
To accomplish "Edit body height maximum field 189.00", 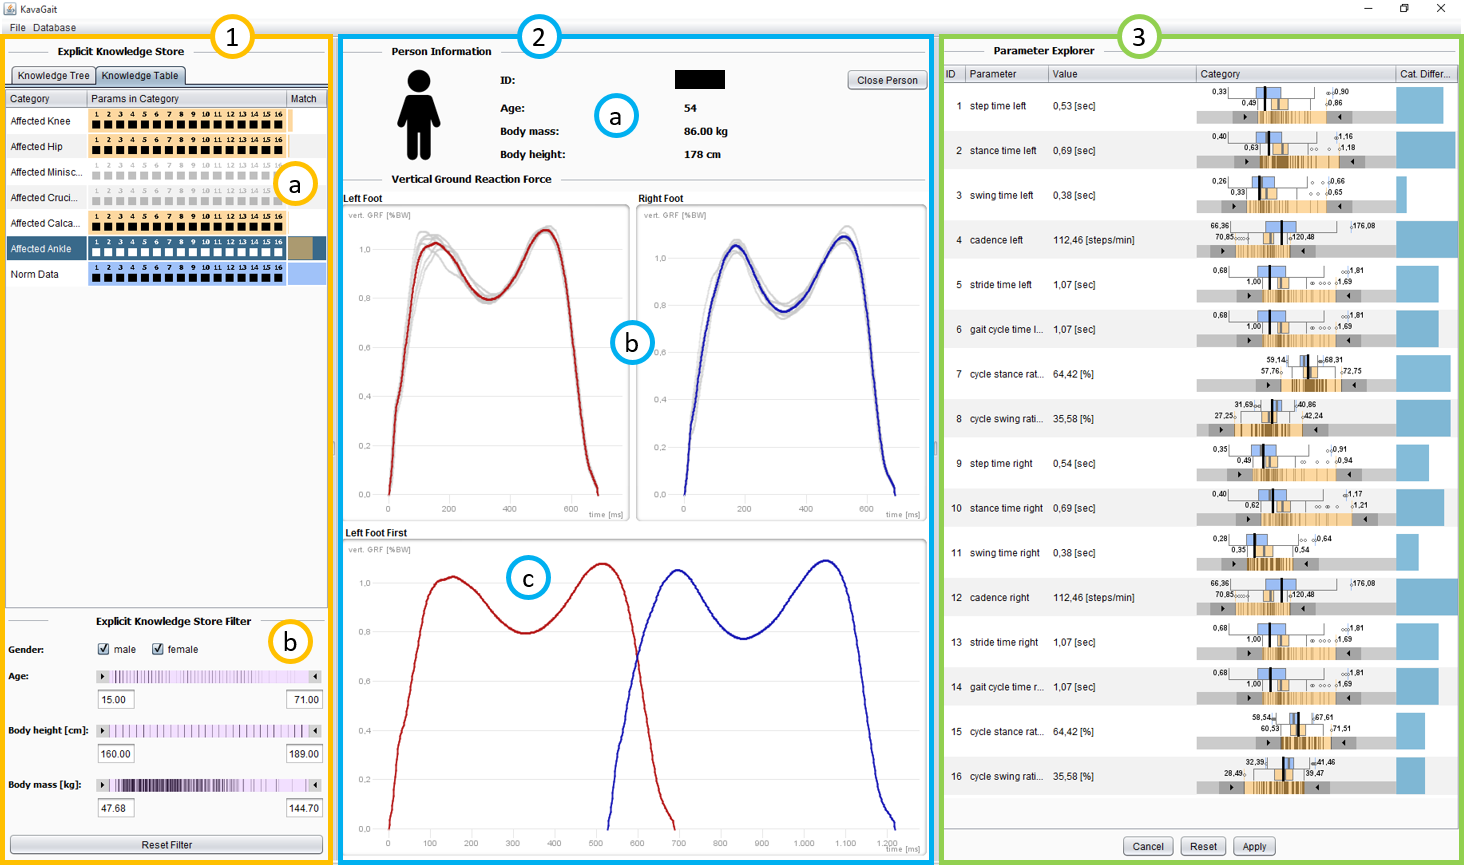I will pos(304,754).
